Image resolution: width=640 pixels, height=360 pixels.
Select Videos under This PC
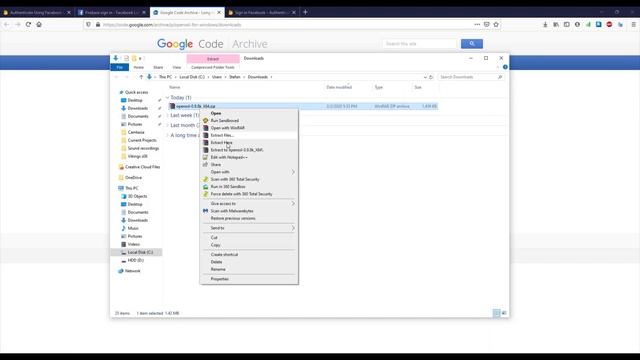tap(133, 244)
